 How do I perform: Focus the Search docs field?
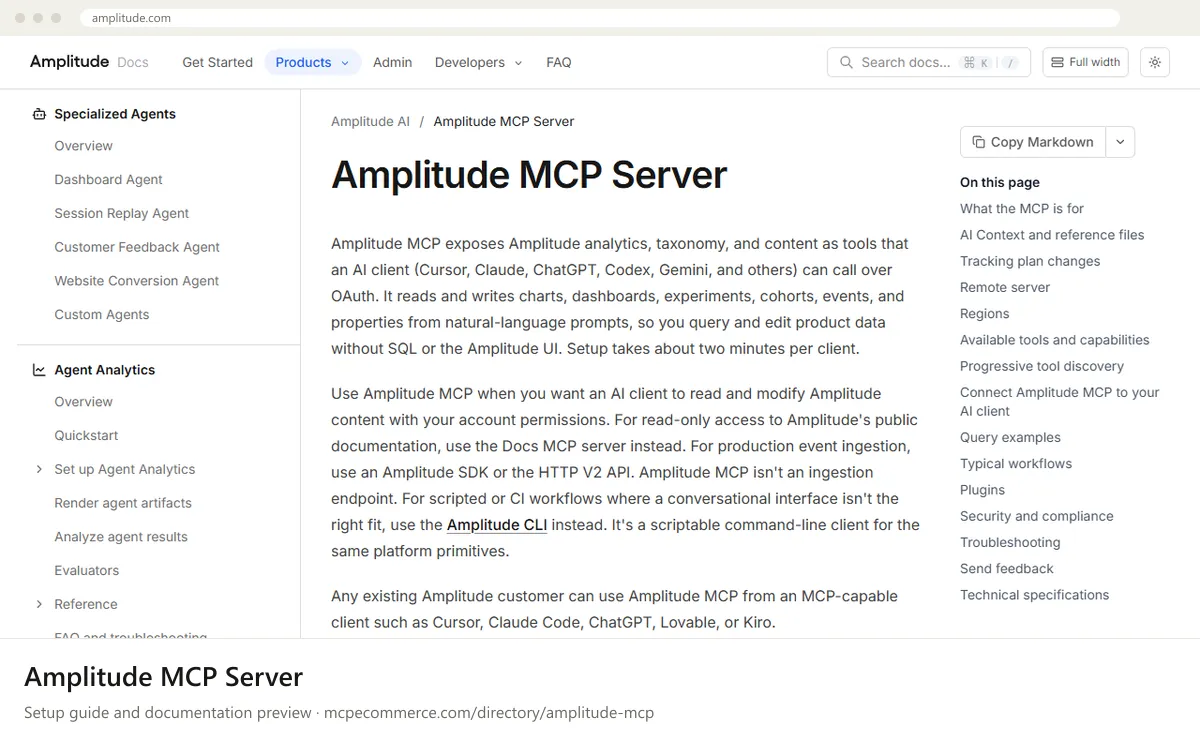[929, 62]
